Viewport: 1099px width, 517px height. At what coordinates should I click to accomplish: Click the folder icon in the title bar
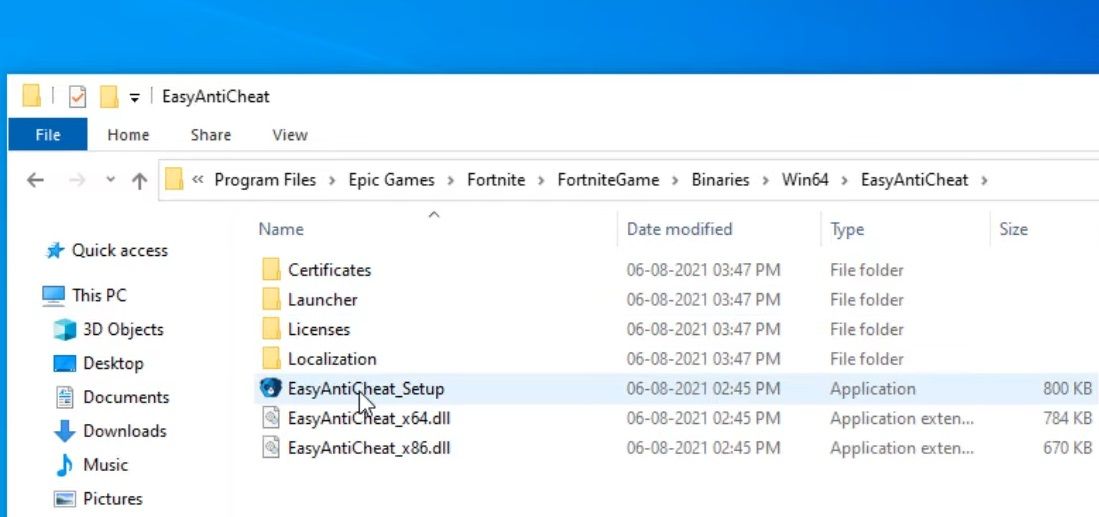pyautogui.click(x=32, y=96)
